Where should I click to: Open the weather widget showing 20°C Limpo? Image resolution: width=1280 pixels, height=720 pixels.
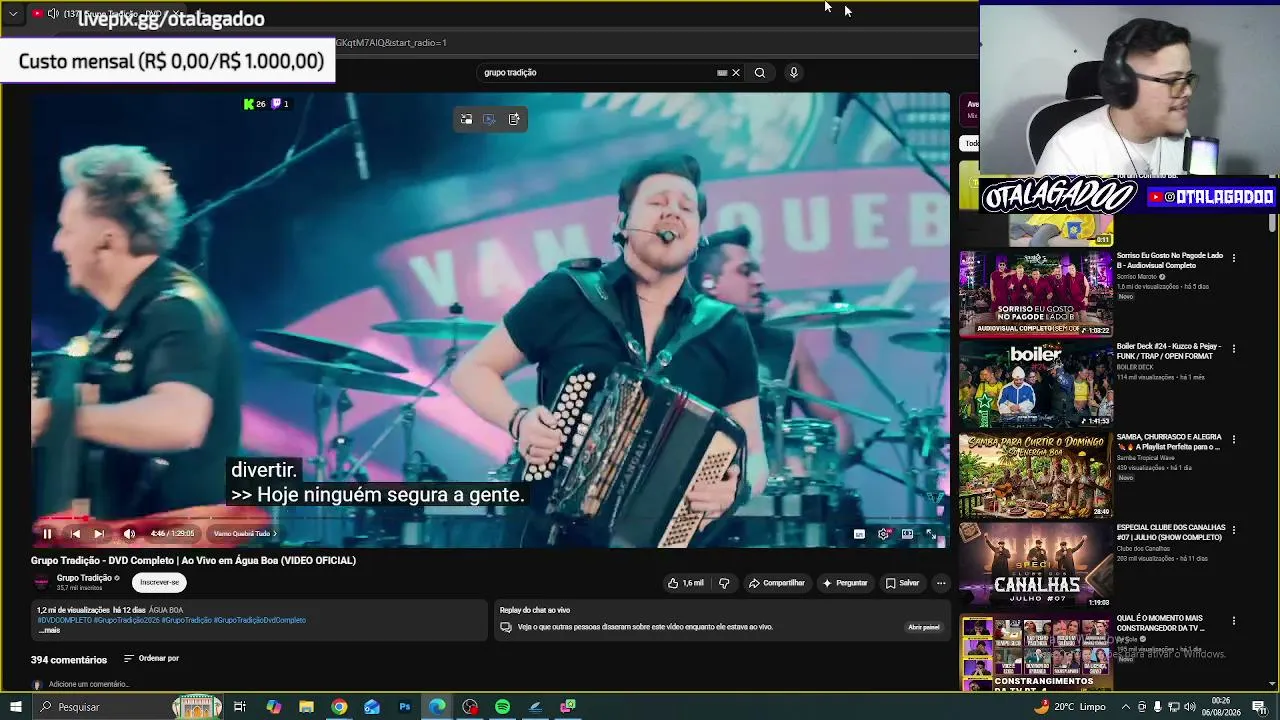pyautogui.click(x=1069, y=707)
